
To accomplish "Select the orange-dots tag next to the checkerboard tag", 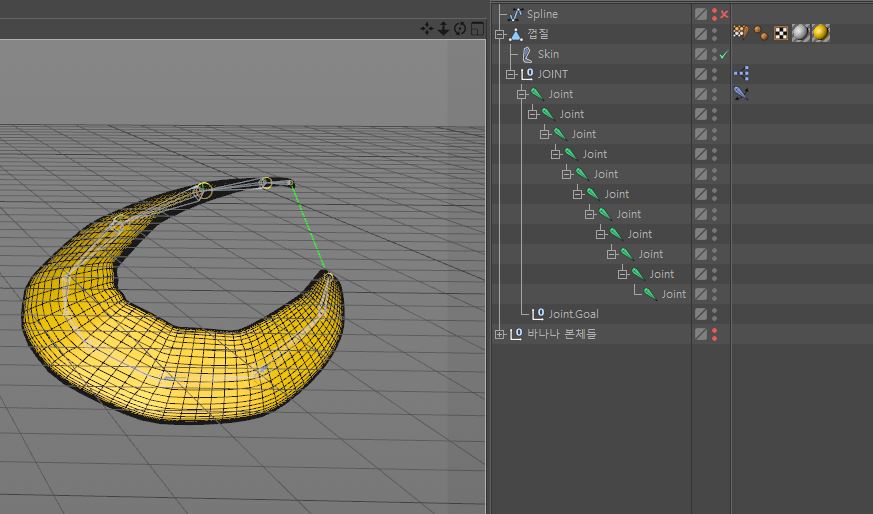I will [x=761, y=34].
